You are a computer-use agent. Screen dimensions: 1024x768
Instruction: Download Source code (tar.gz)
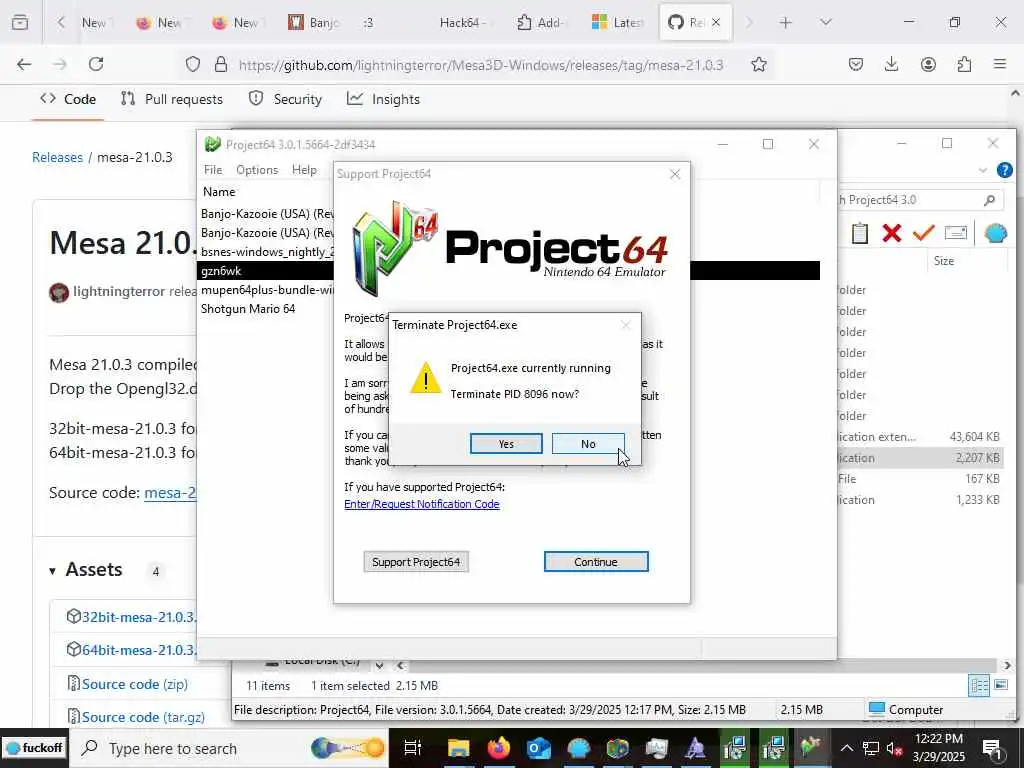[143, 717]
